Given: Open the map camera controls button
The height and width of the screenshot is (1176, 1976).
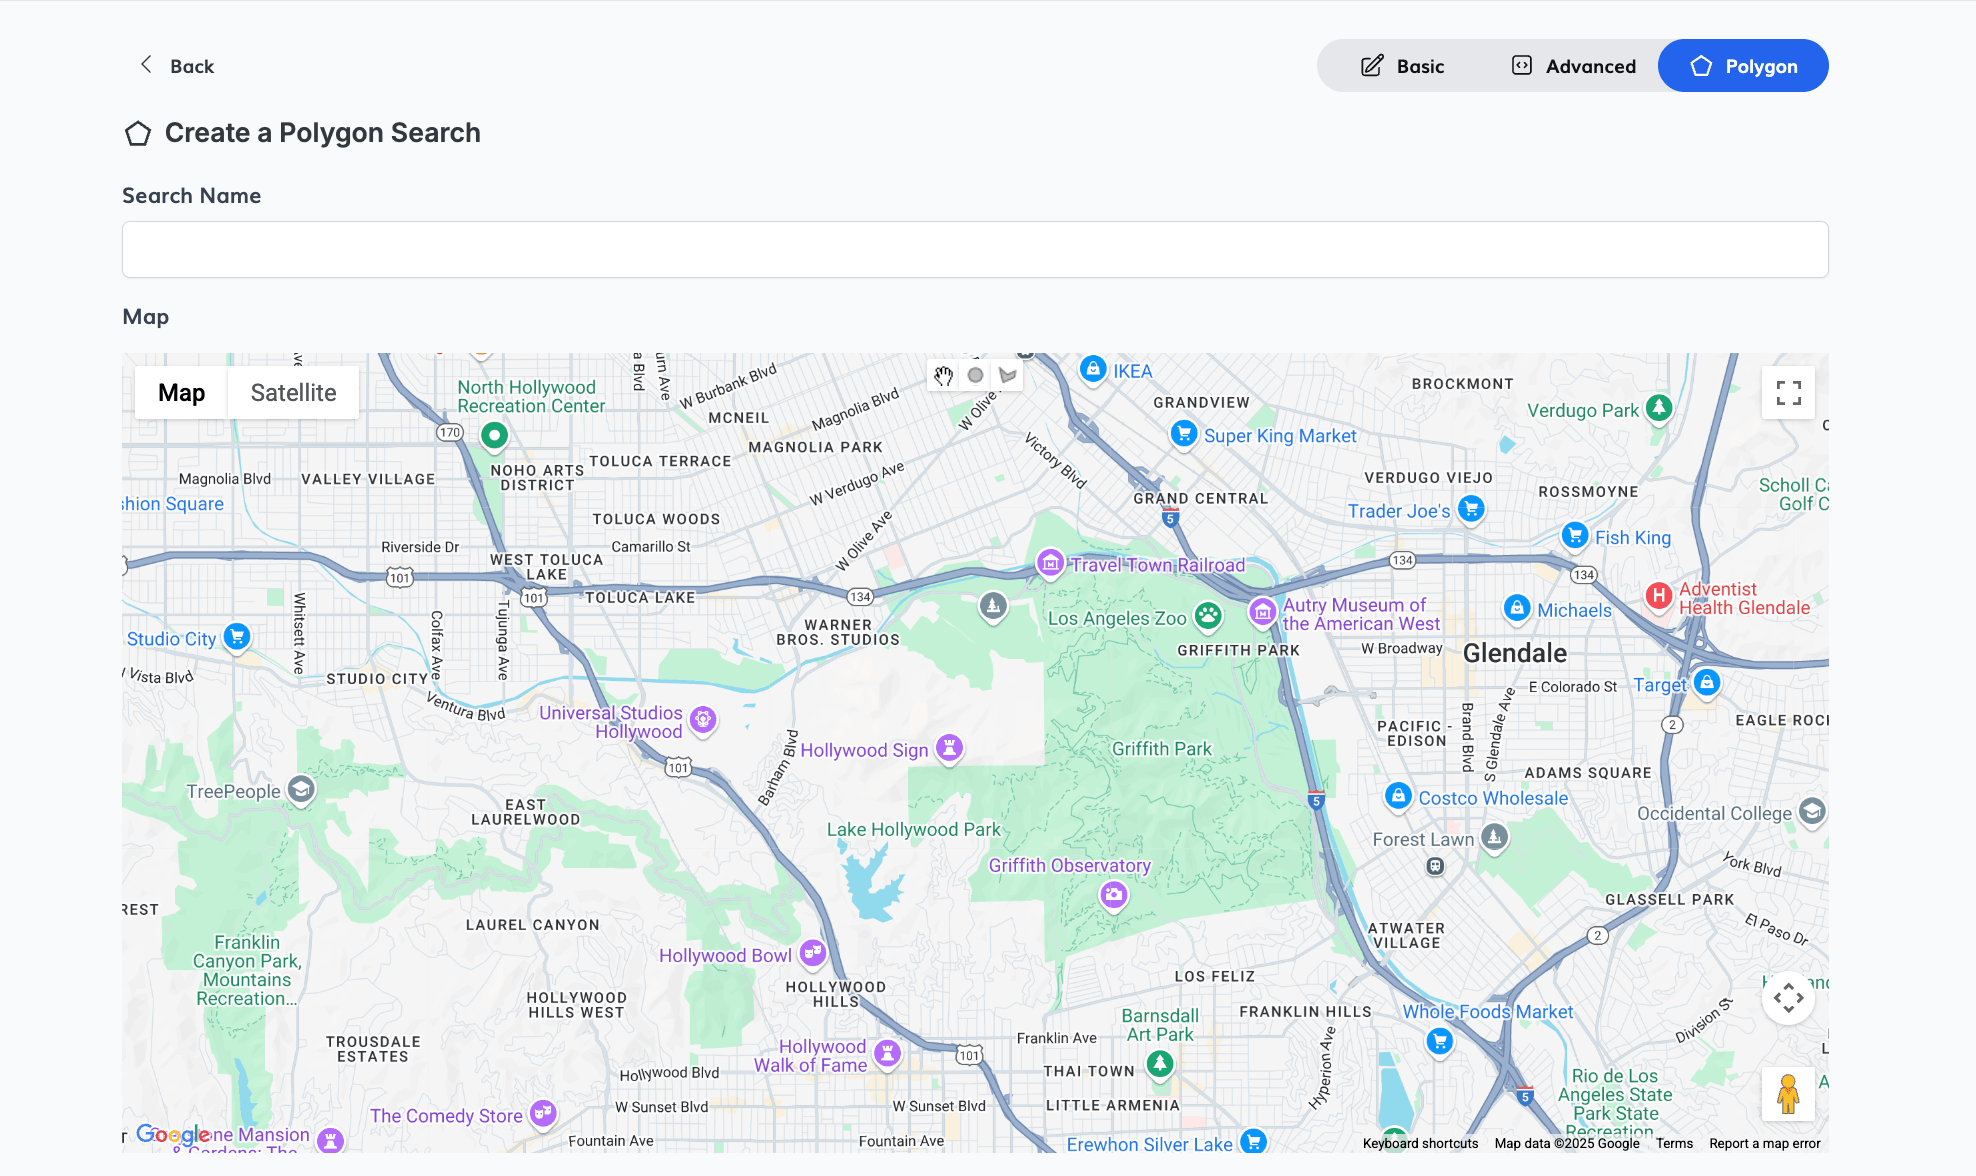Looking at the screenshot, I should tap(1788, 998).
